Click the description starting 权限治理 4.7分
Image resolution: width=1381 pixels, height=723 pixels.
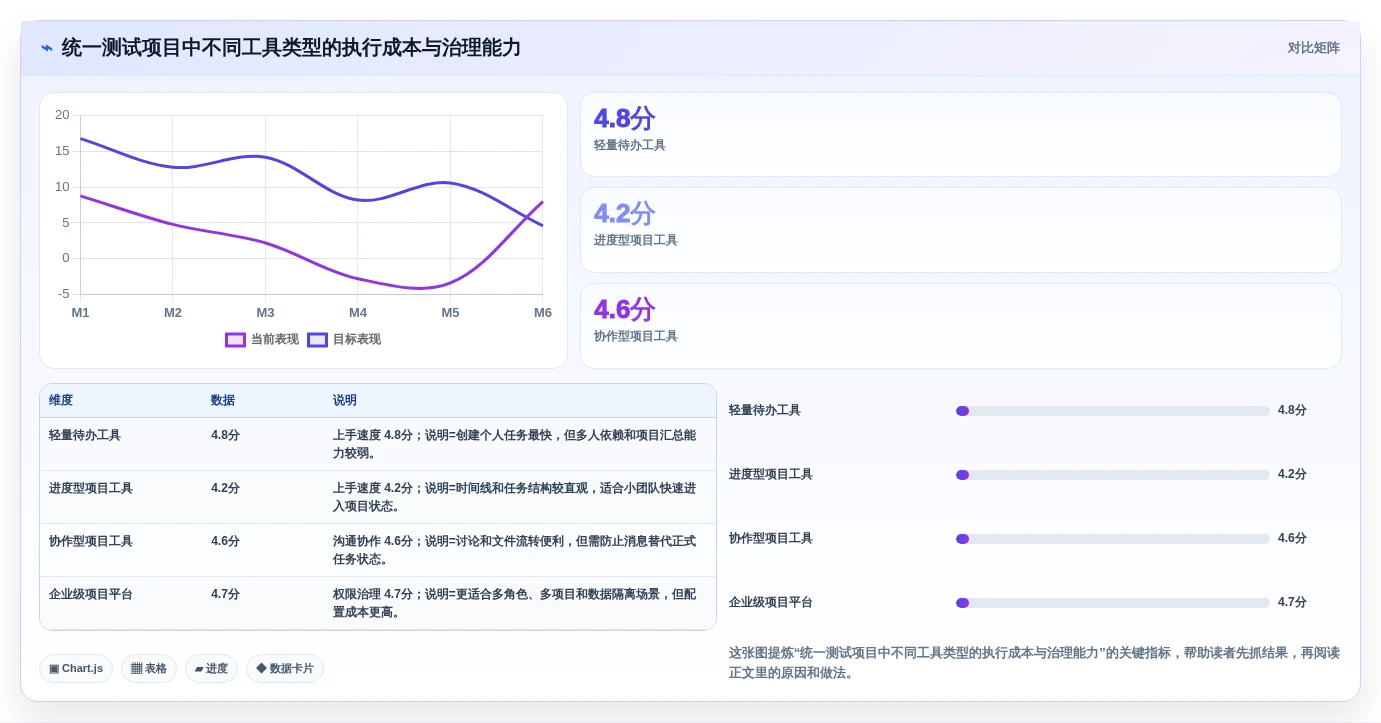pyautogui.click(x=515, y=603)
